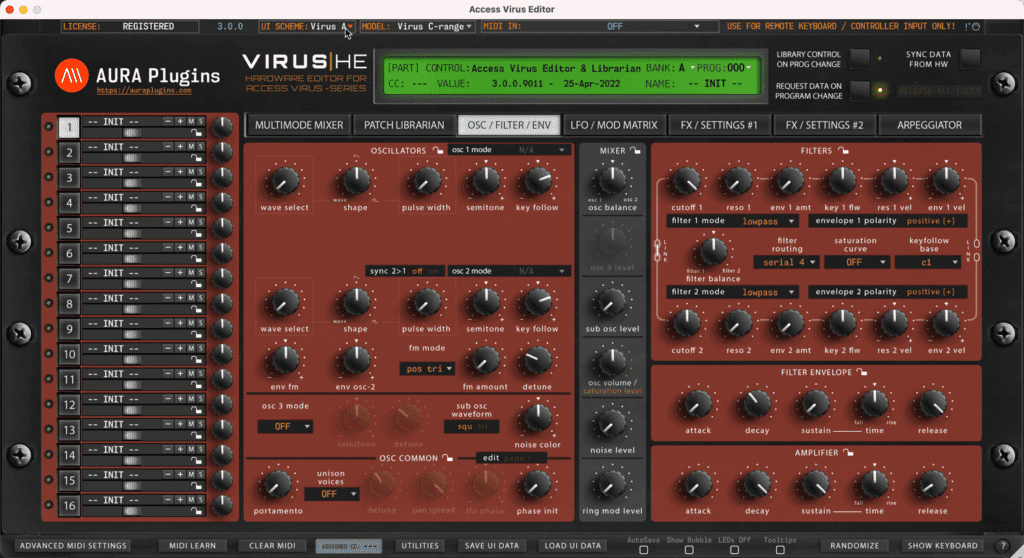
Task: Toggle the Filter Envelope lock icon
Action: click(862, 372)
